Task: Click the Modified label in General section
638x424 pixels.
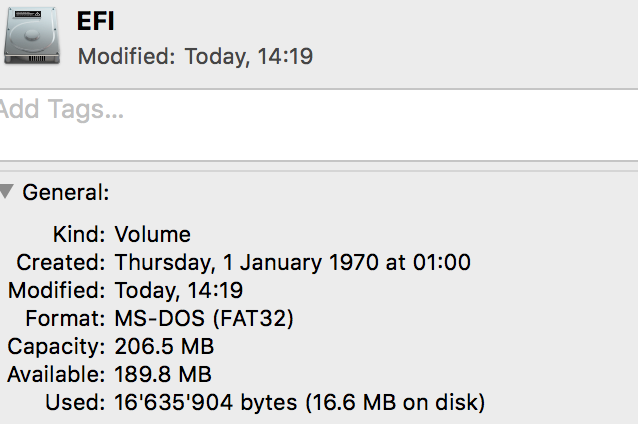Action: tap(56, 291)
